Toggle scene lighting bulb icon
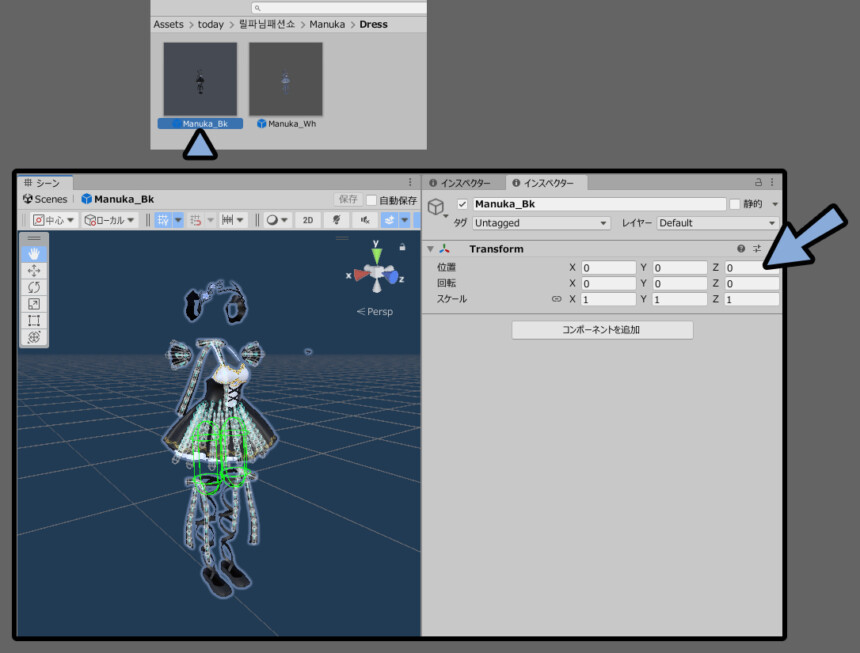The width and height of the screenshot is (860, 653). pos(336,220)
